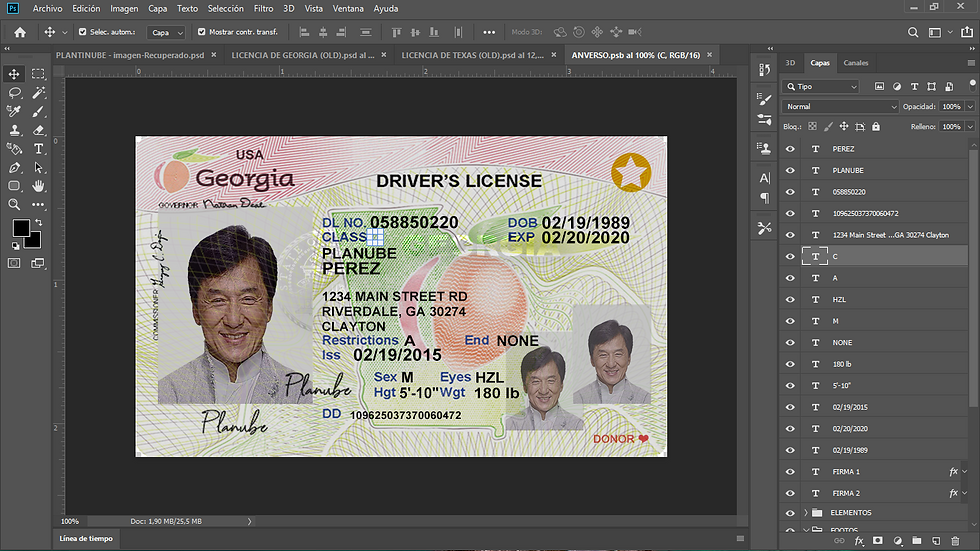Switch to the PLANTINUBE document tab
980x551 pixels.
[x=130, y=55]
